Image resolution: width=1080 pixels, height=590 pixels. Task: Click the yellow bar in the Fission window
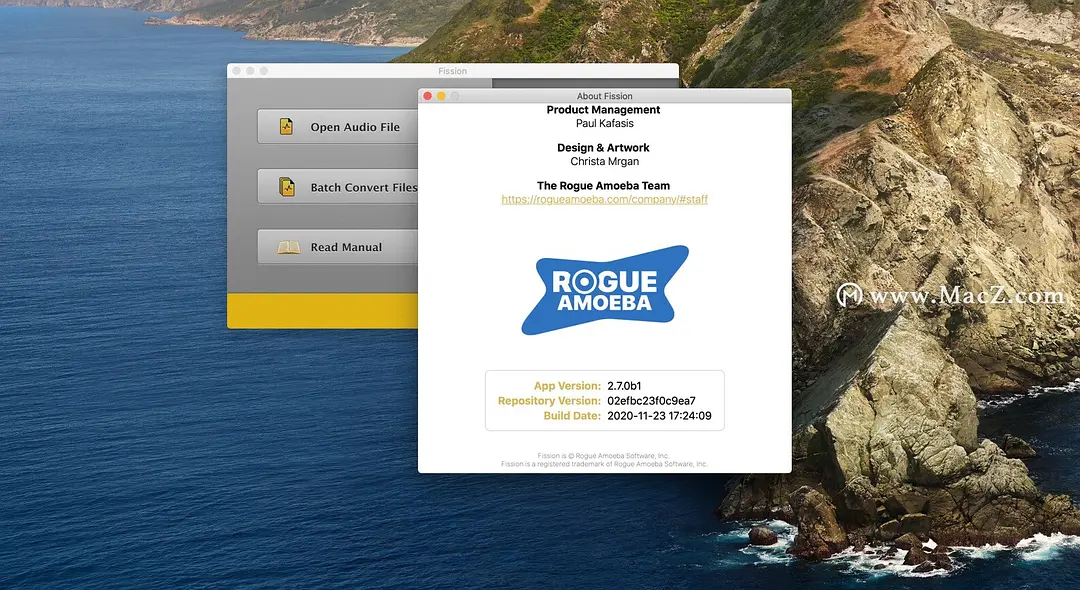tap(322, 310)
